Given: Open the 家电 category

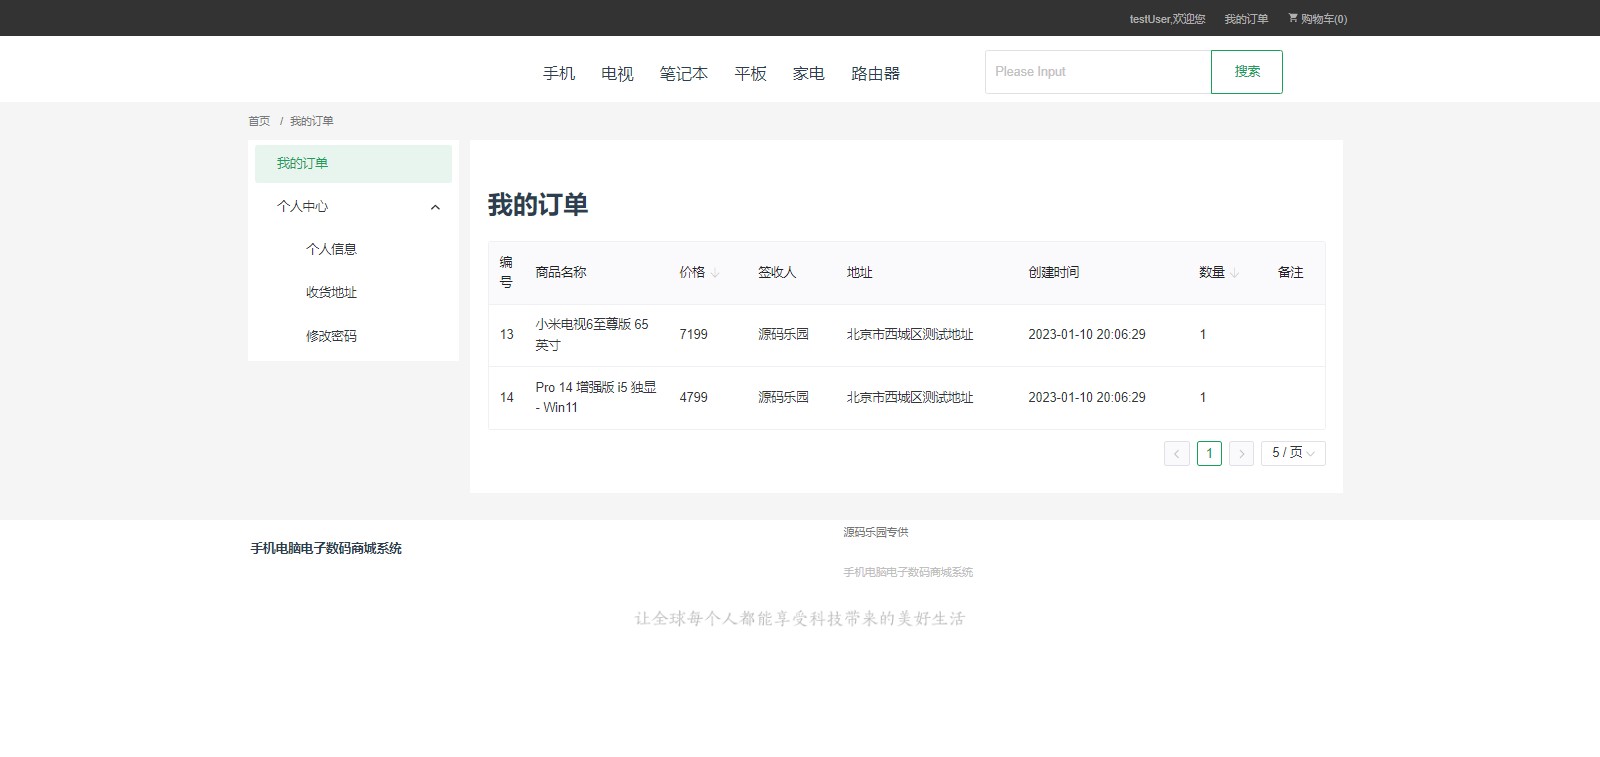Looking at the screenshot, I should [808, 73].
